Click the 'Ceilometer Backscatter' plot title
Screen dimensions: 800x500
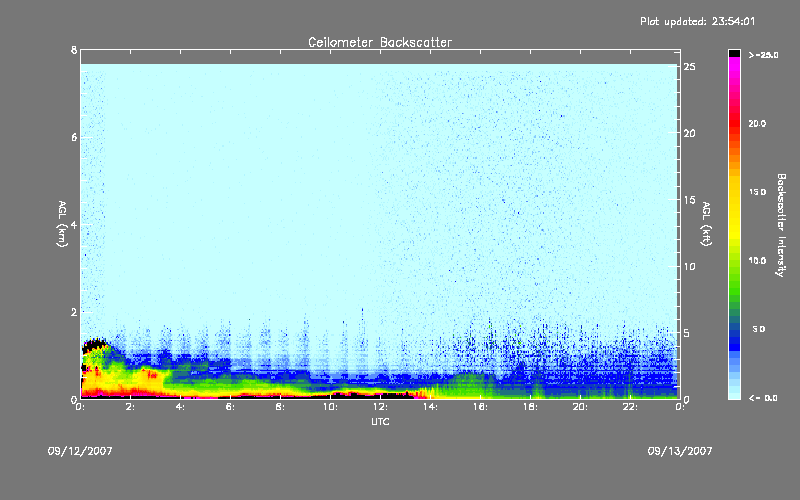(380, 42)
